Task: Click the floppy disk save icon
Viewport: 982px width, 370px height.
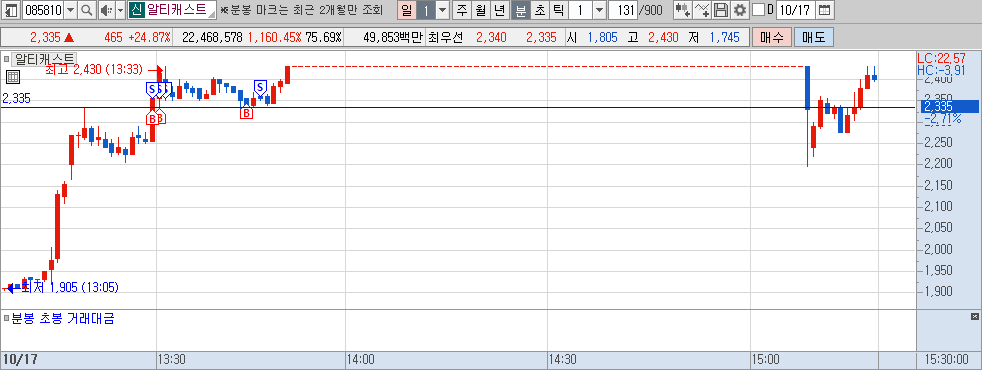Action: [721, 10]
